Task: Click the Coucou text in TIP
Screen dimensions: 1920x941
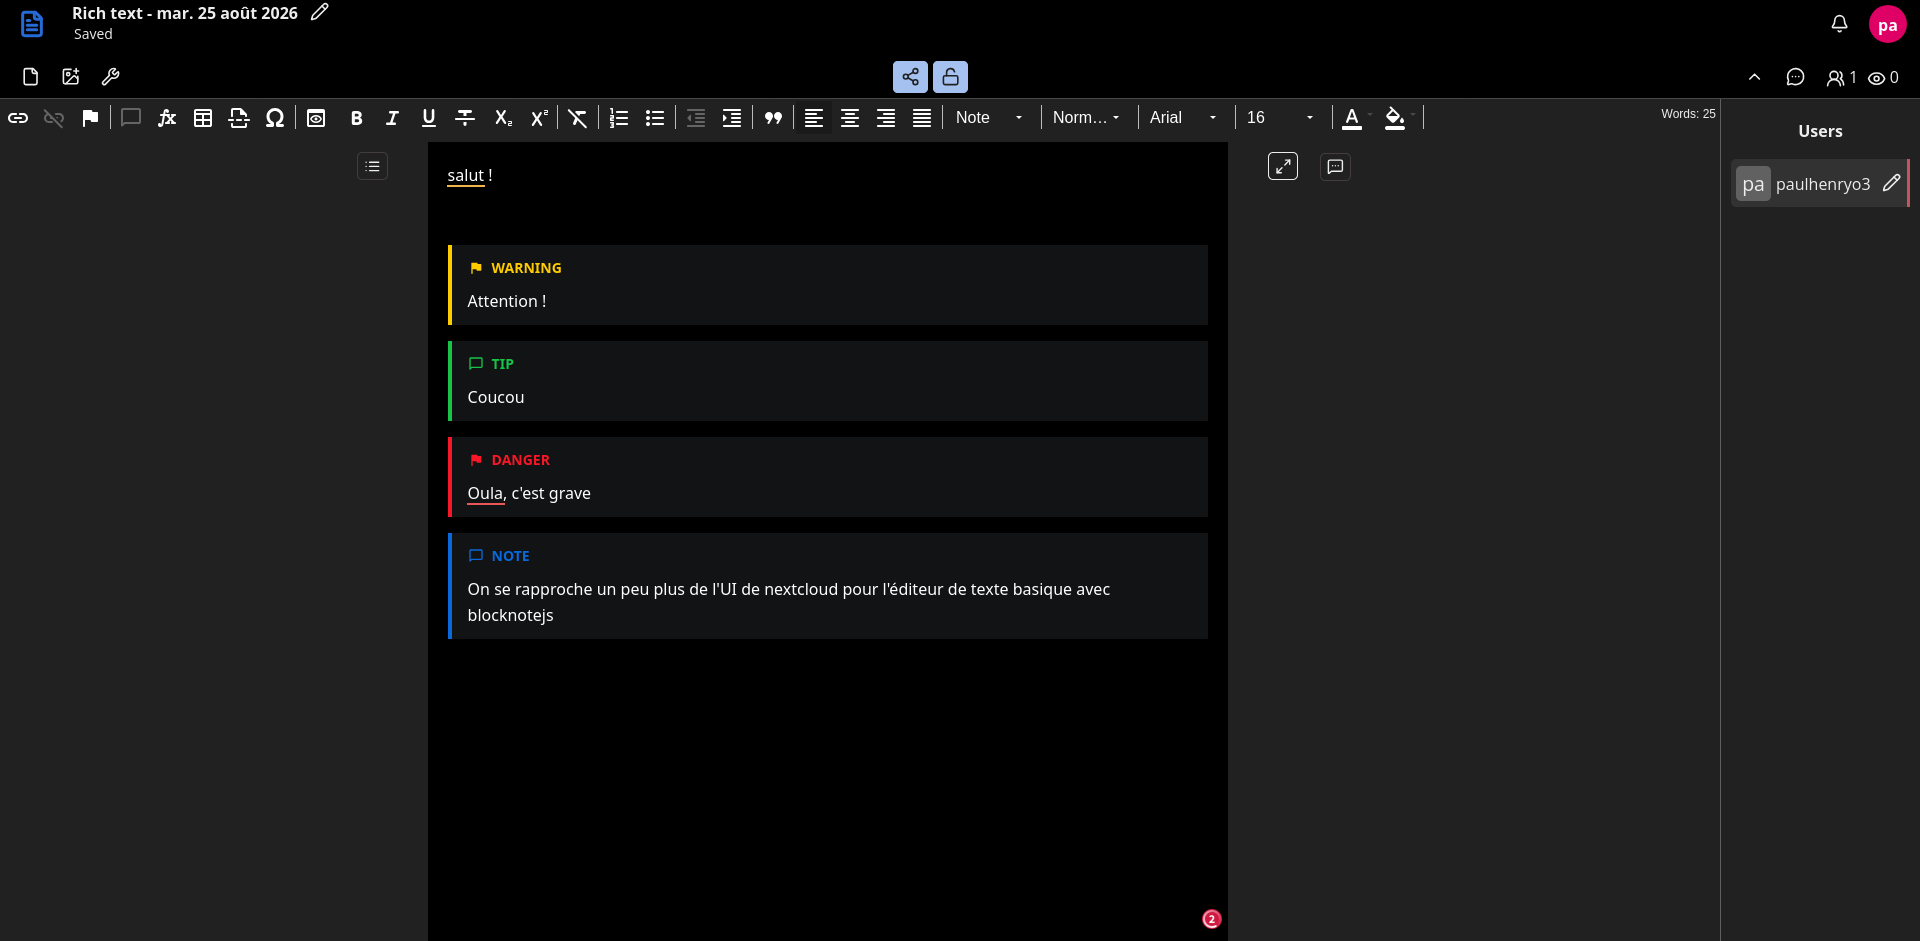Action: point(496,397)
